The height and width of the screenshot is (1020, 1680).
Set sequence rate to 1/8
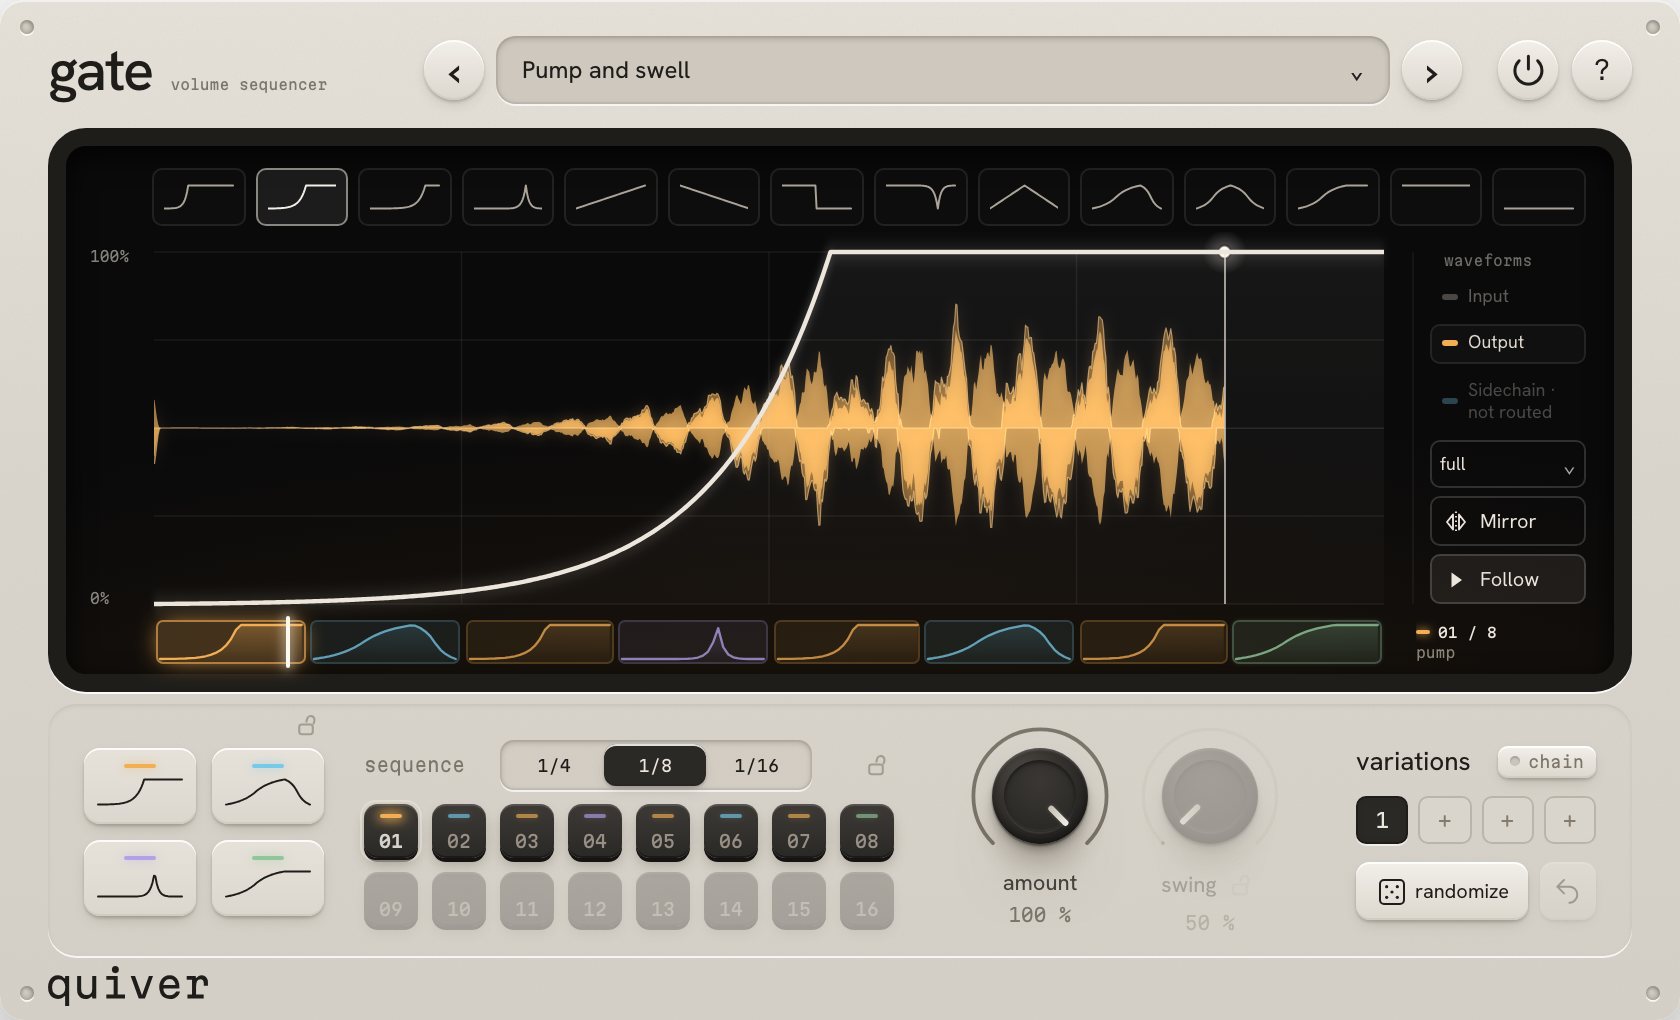point(655,766)
